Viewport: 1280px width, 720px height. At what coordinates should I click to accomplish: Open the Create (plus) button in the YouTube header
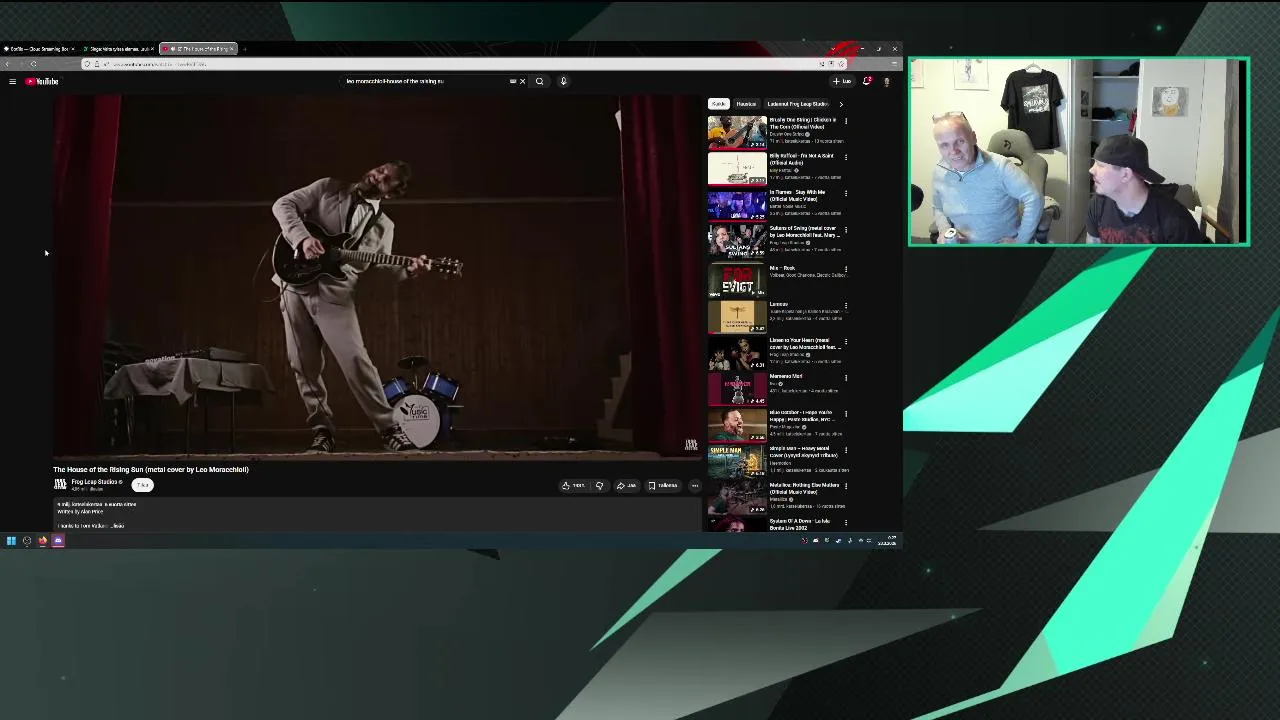click(x=842, y=81)
